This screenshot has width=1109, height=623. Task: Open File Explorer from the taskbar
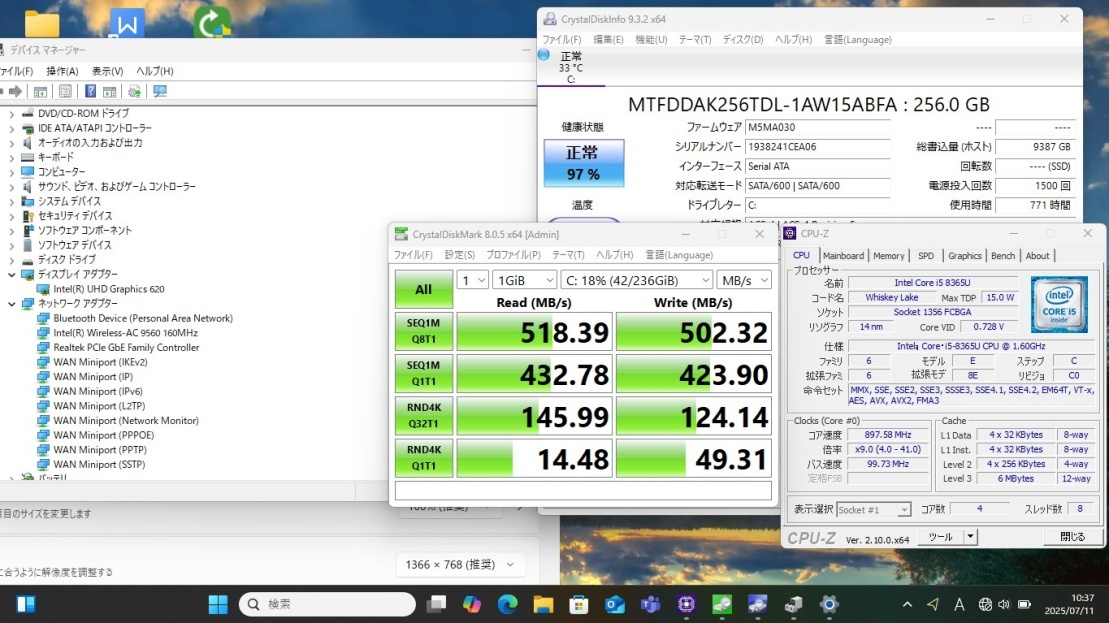543,604
